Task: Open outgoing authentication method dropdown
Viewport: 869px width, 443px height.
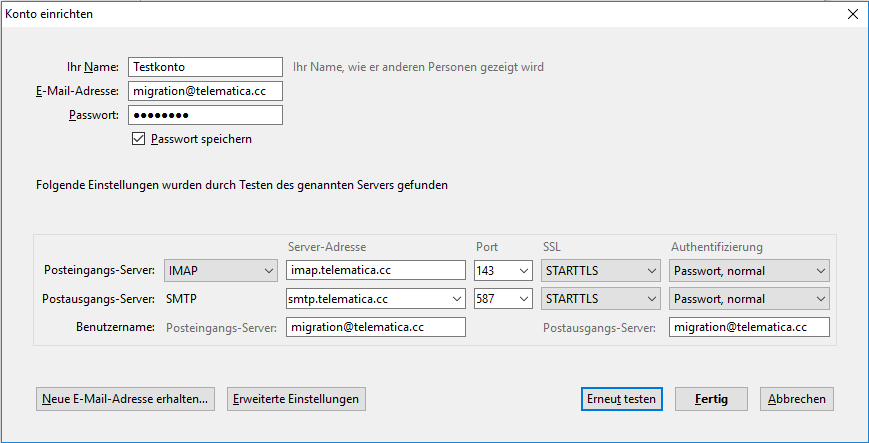Action: coord(750,298)
